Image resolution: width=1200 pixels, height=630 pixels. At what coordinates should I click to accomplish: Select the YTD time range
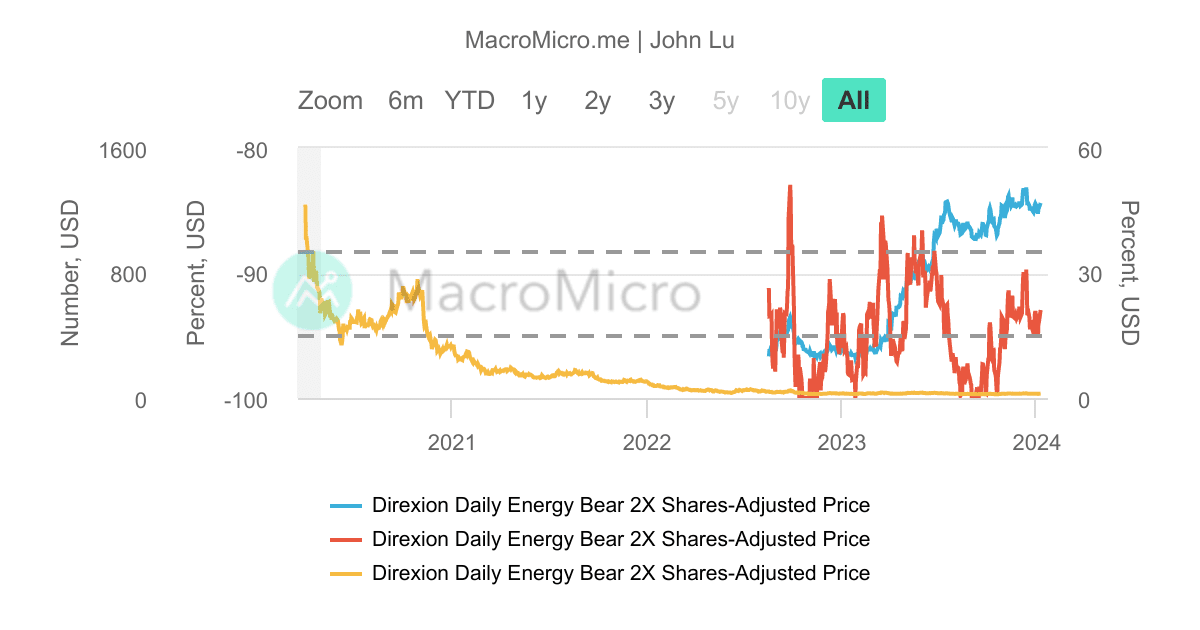click(469, 100)
